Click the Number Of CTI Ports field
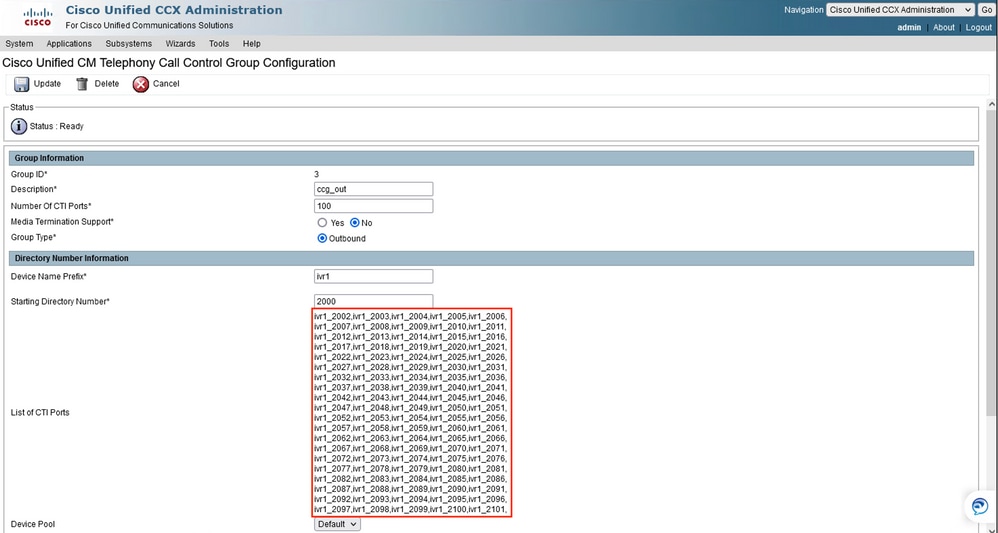Screen dimensions: 998x533 click(374, 206)
